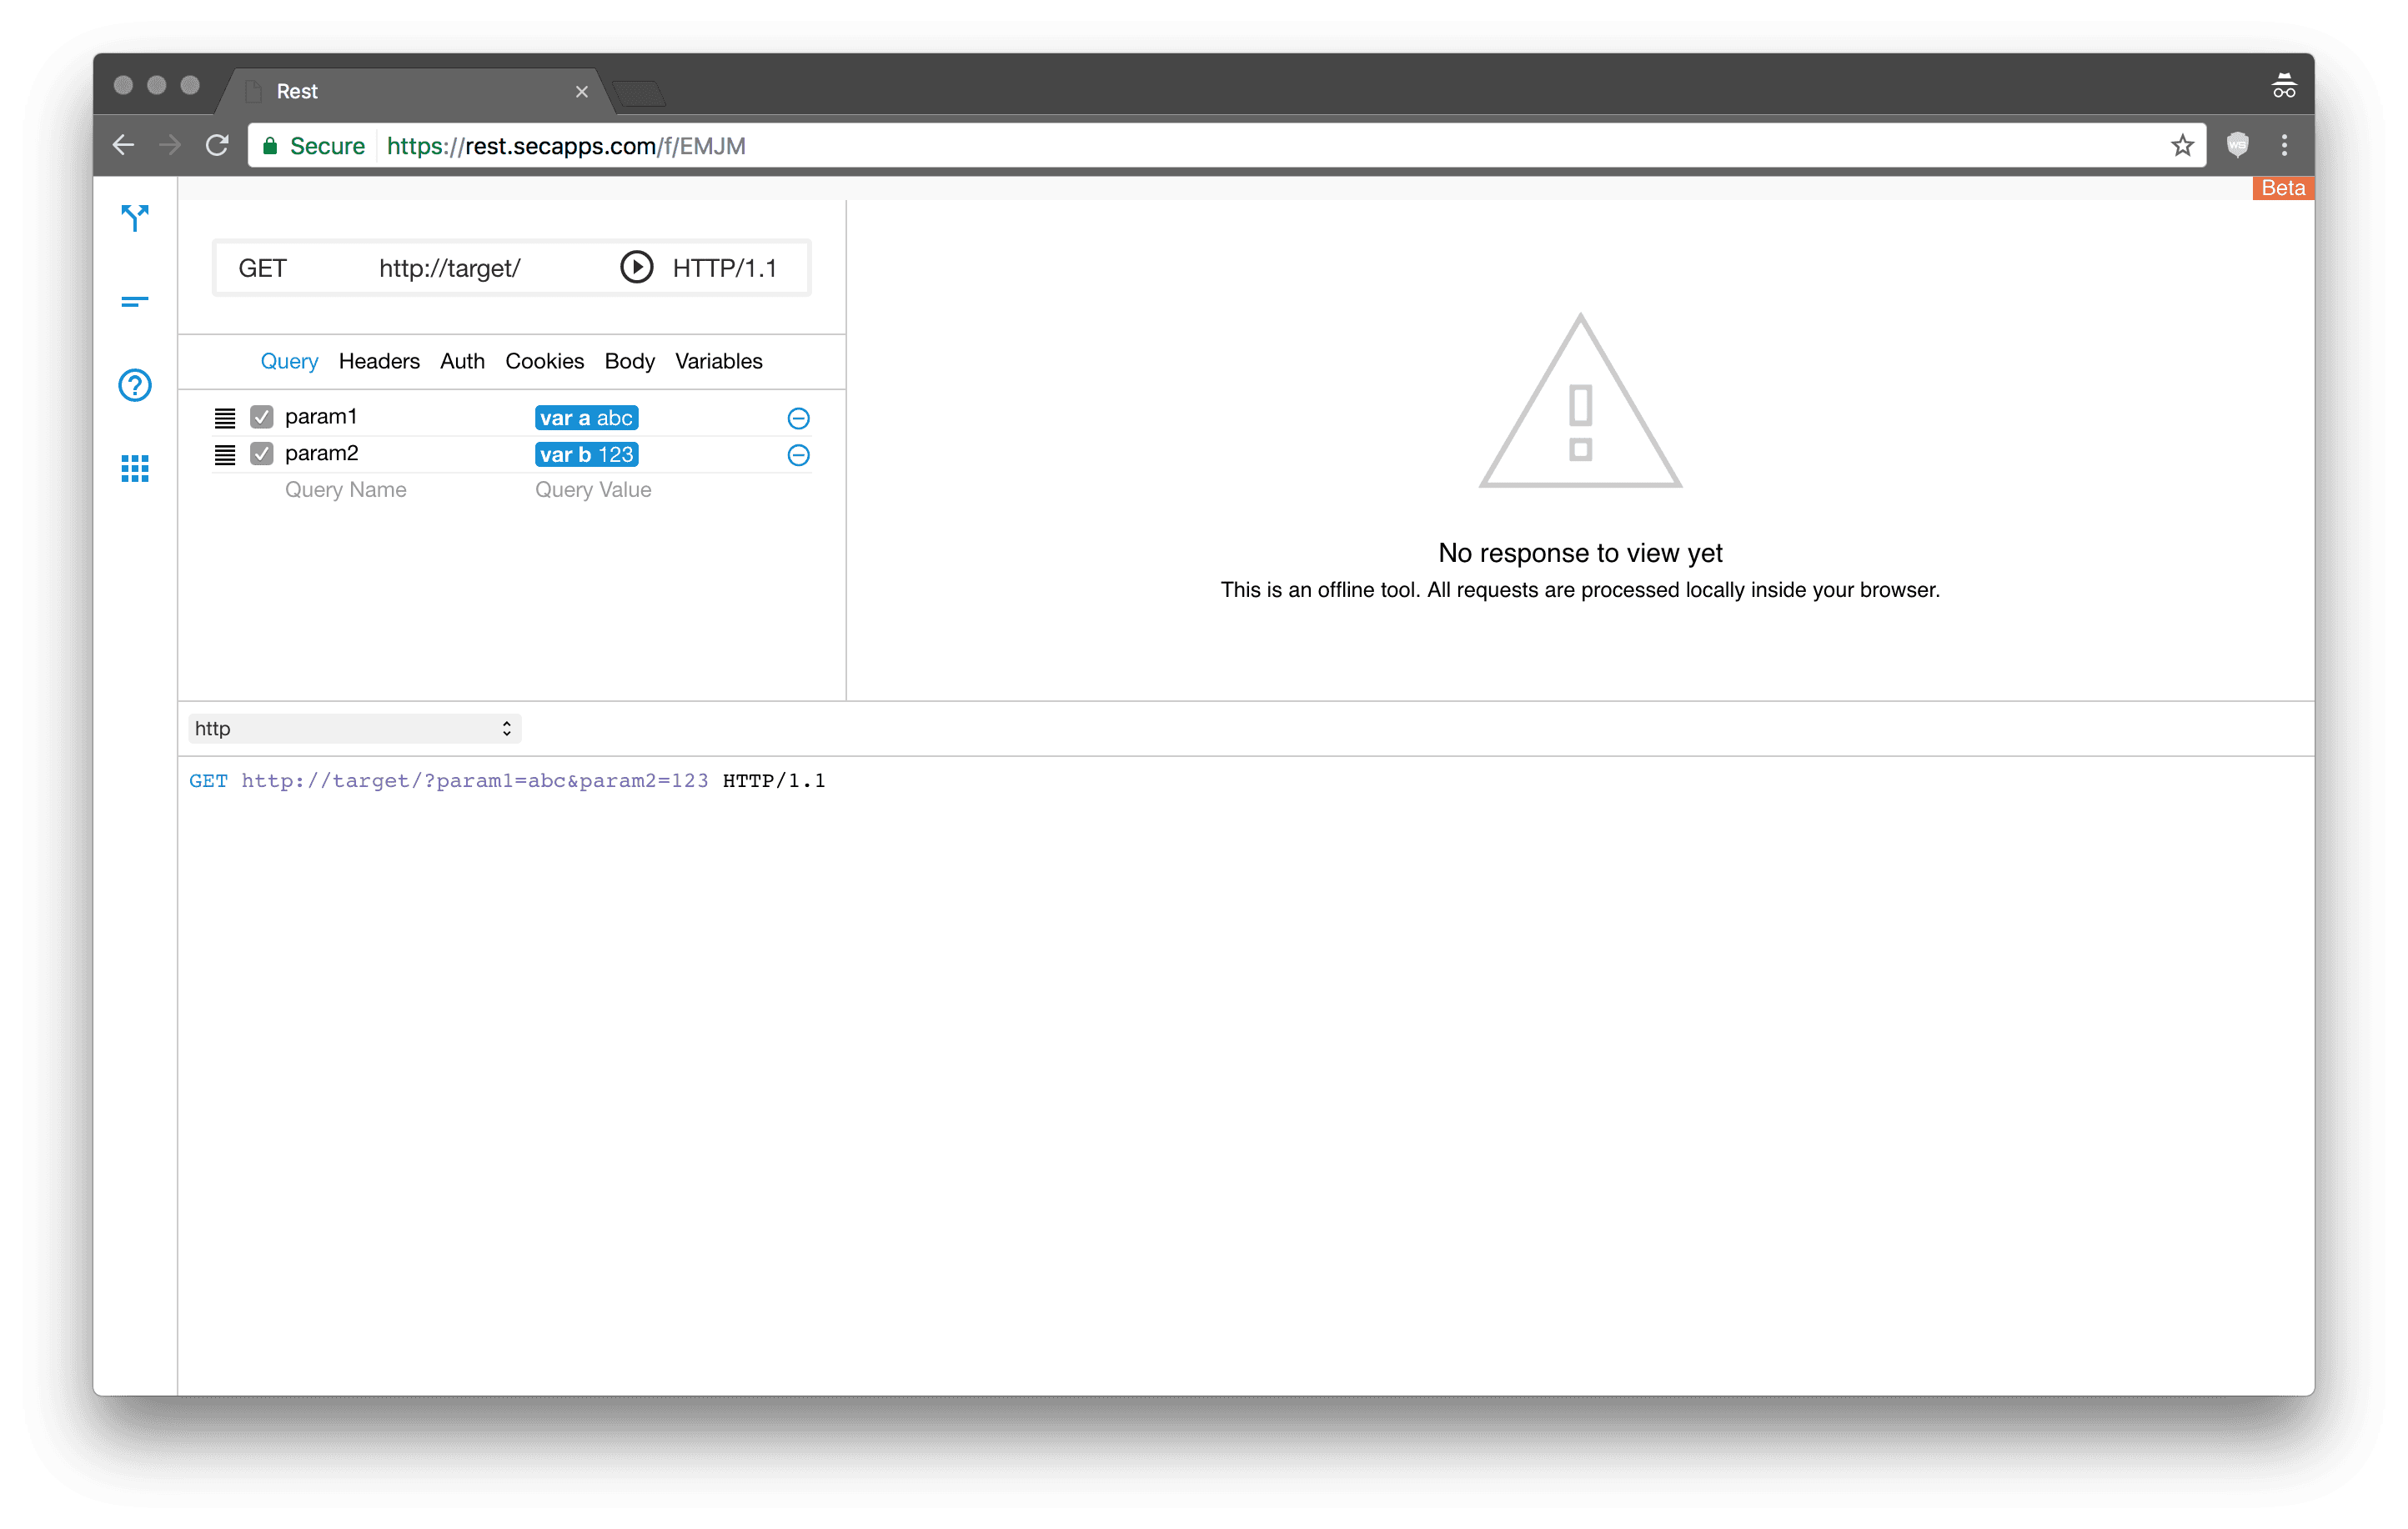Click the fork/branch icon in sidebar
This screenshot has width=2408, height=1529.
[x=135, y=218]
